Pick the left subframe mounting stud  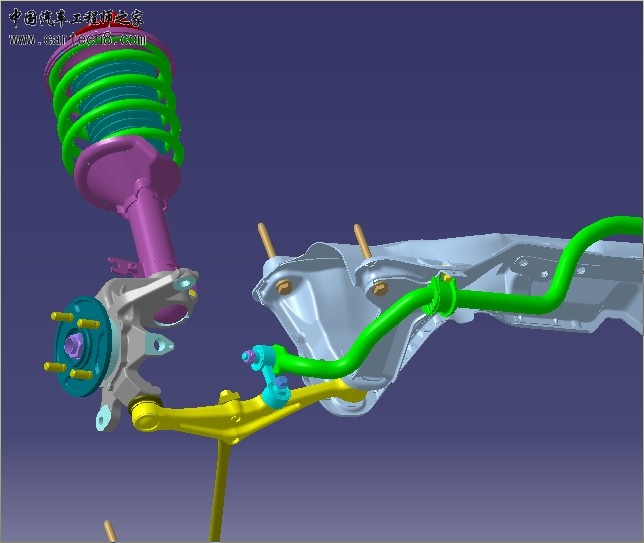[x=268, y=242]
